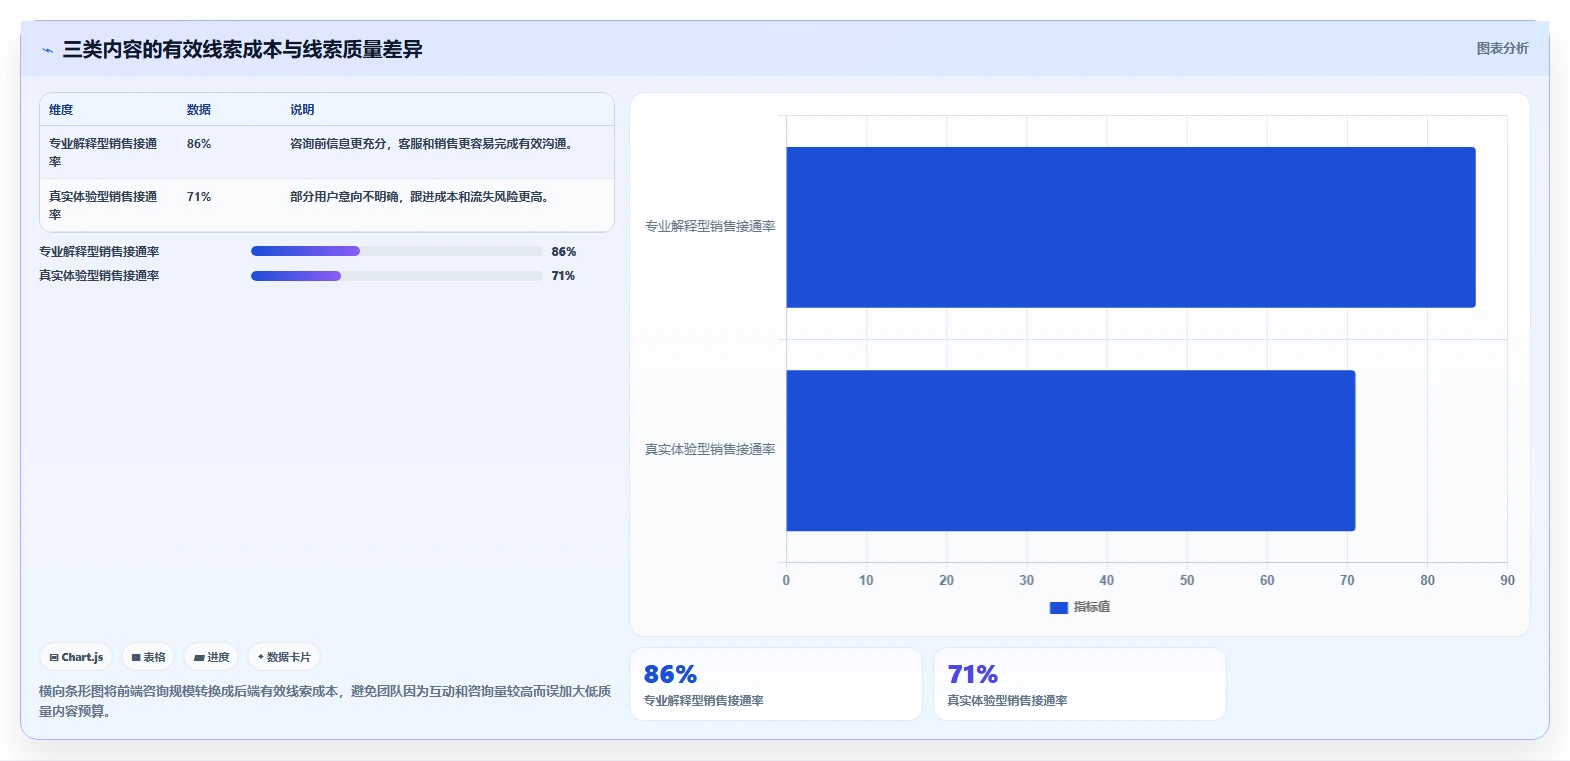Click the x-axis tick label 90

point(1507,580)
